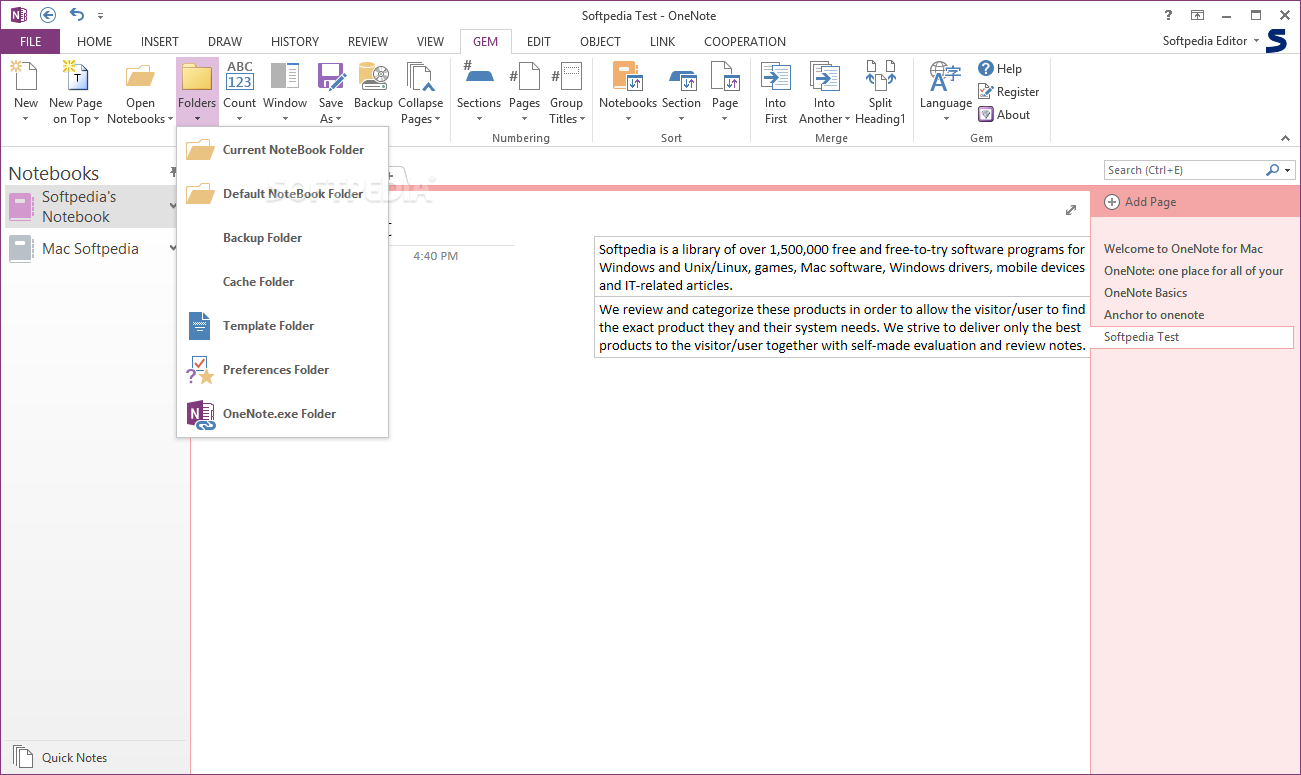1301x775 pixels.
Task: Open the VIEW ribbon tab
Action: coord(430,42)
